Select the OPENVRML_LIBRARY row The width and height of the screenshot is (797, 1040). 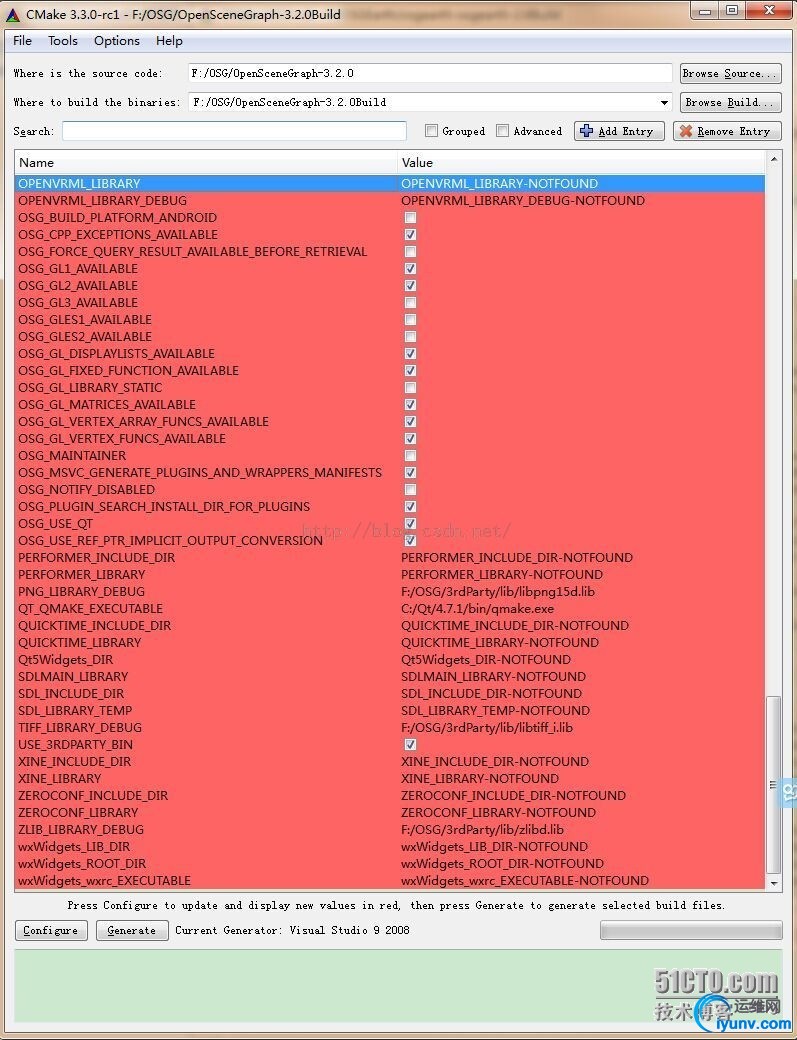coord(390,183)
